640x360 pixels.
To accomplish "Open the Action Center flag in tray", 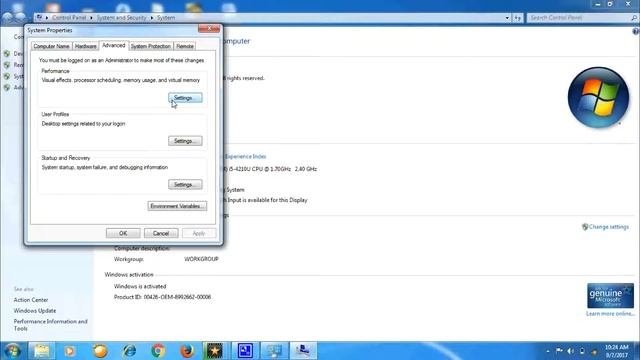I will [x=559, y=351].
